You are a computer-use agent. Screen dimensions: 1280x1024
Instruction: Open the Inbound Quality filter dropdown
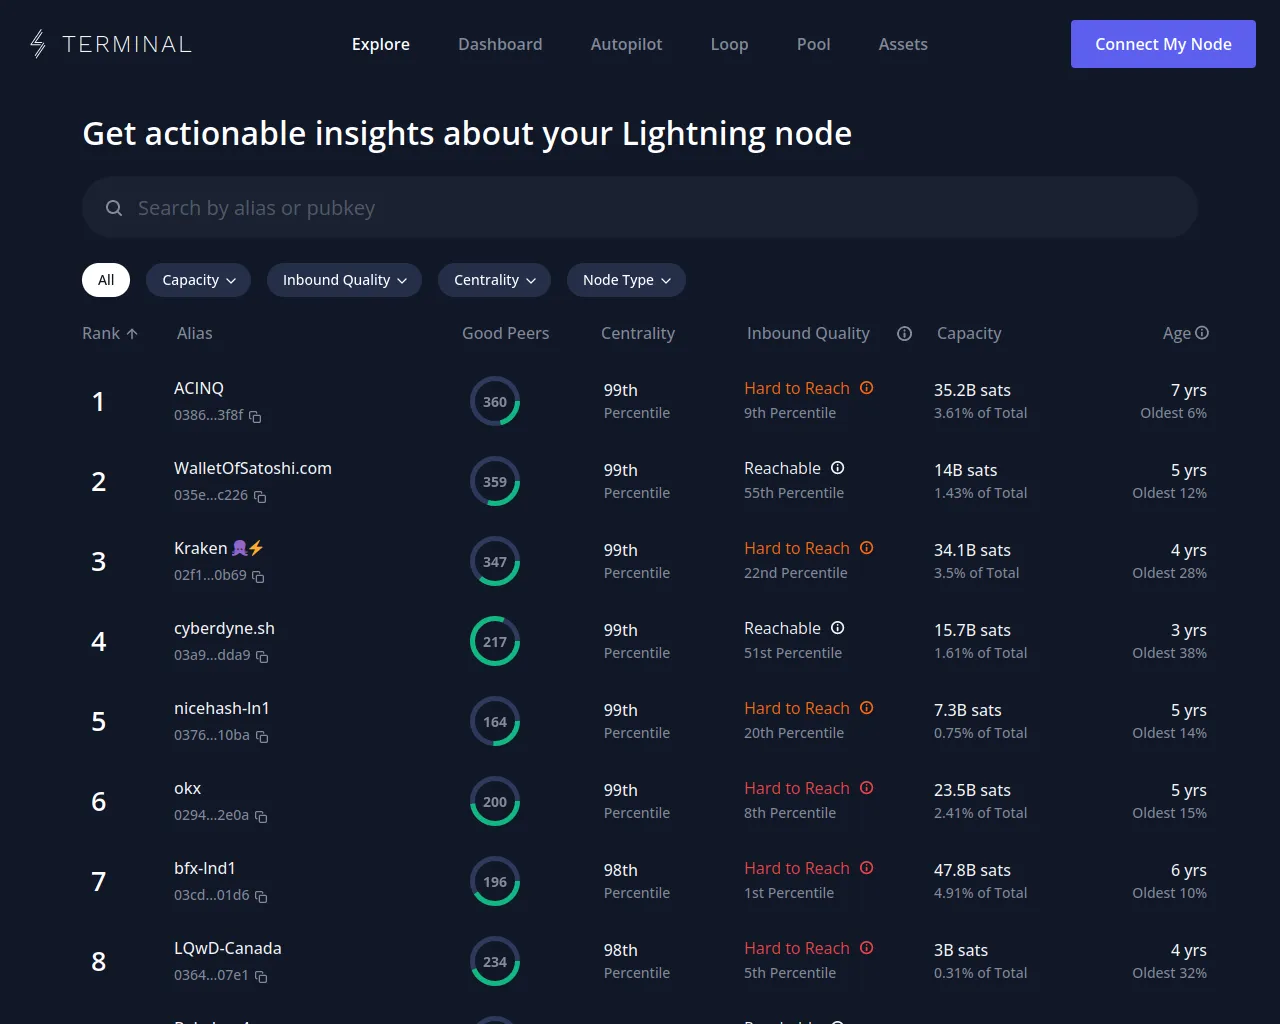pyautogui.click(x=344, y=280)
